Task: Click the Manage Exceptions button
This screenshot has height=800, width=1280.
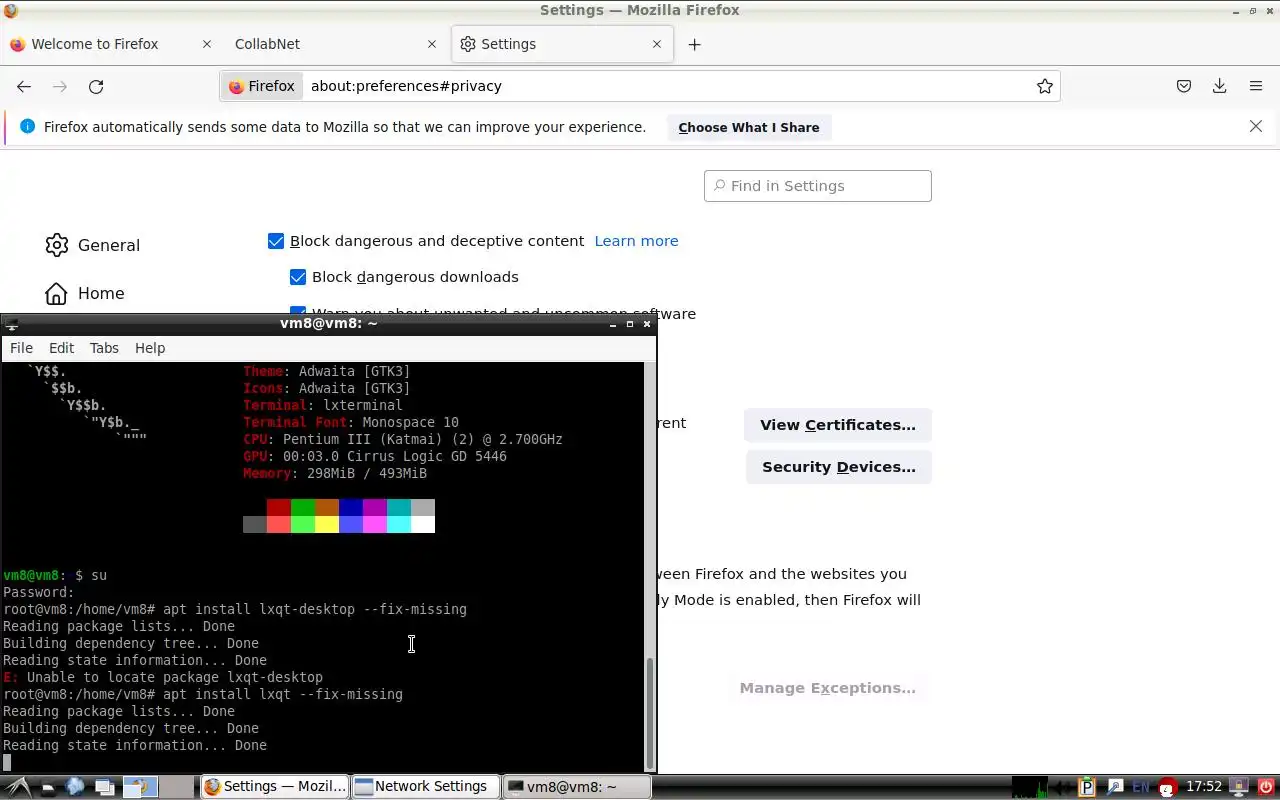Action: 828,688
